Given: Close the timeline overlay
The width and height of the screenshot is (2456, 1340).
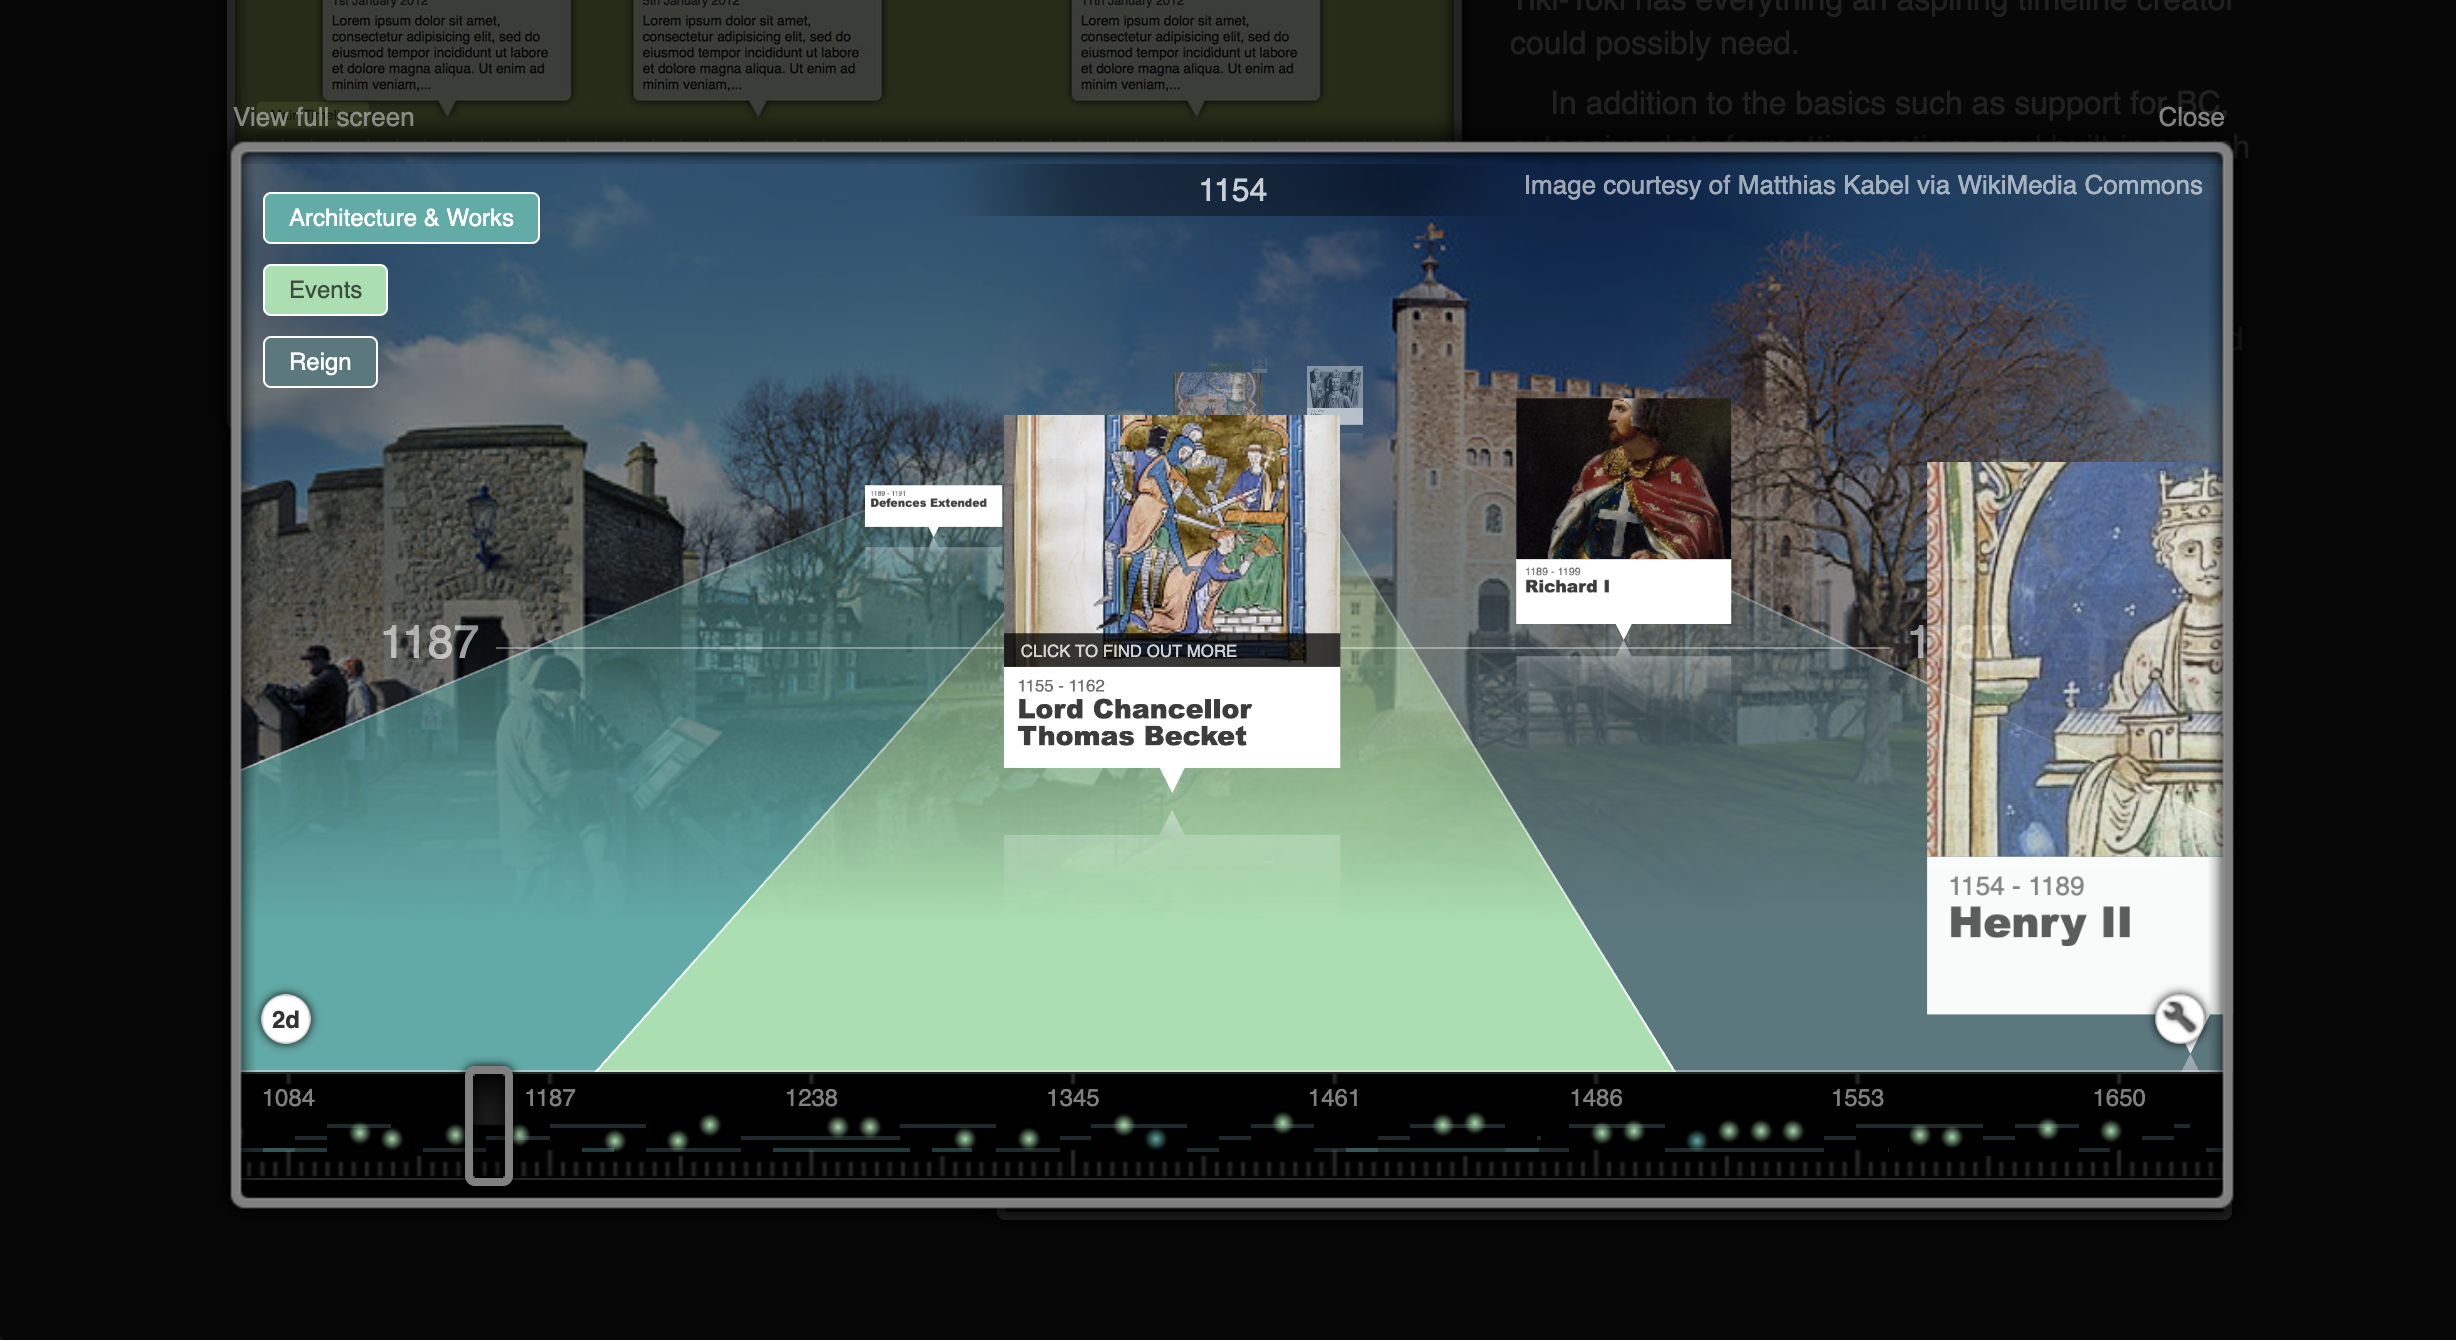Looking at the screenshot, I should click(2191, 117).
